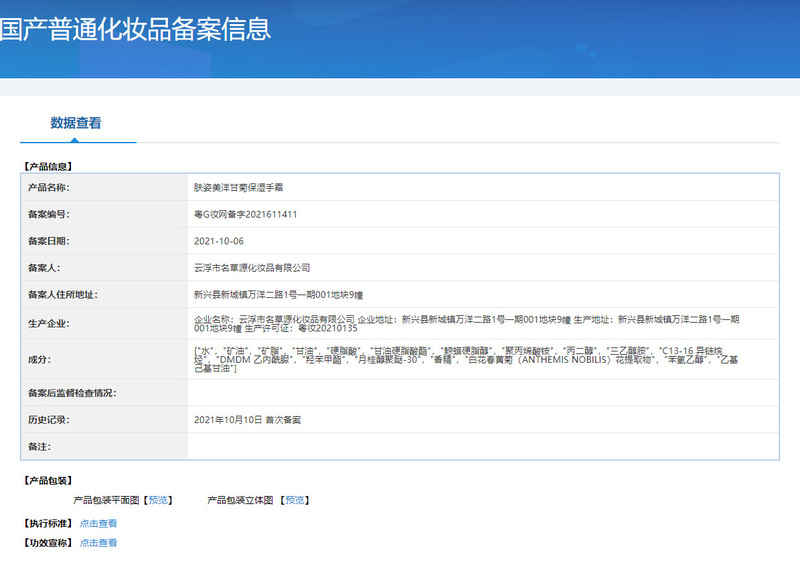Image resolution: width=800 pixels, height=571 pixels.
Task: Open the 数据查看 tab
Action: coord(76,123)
